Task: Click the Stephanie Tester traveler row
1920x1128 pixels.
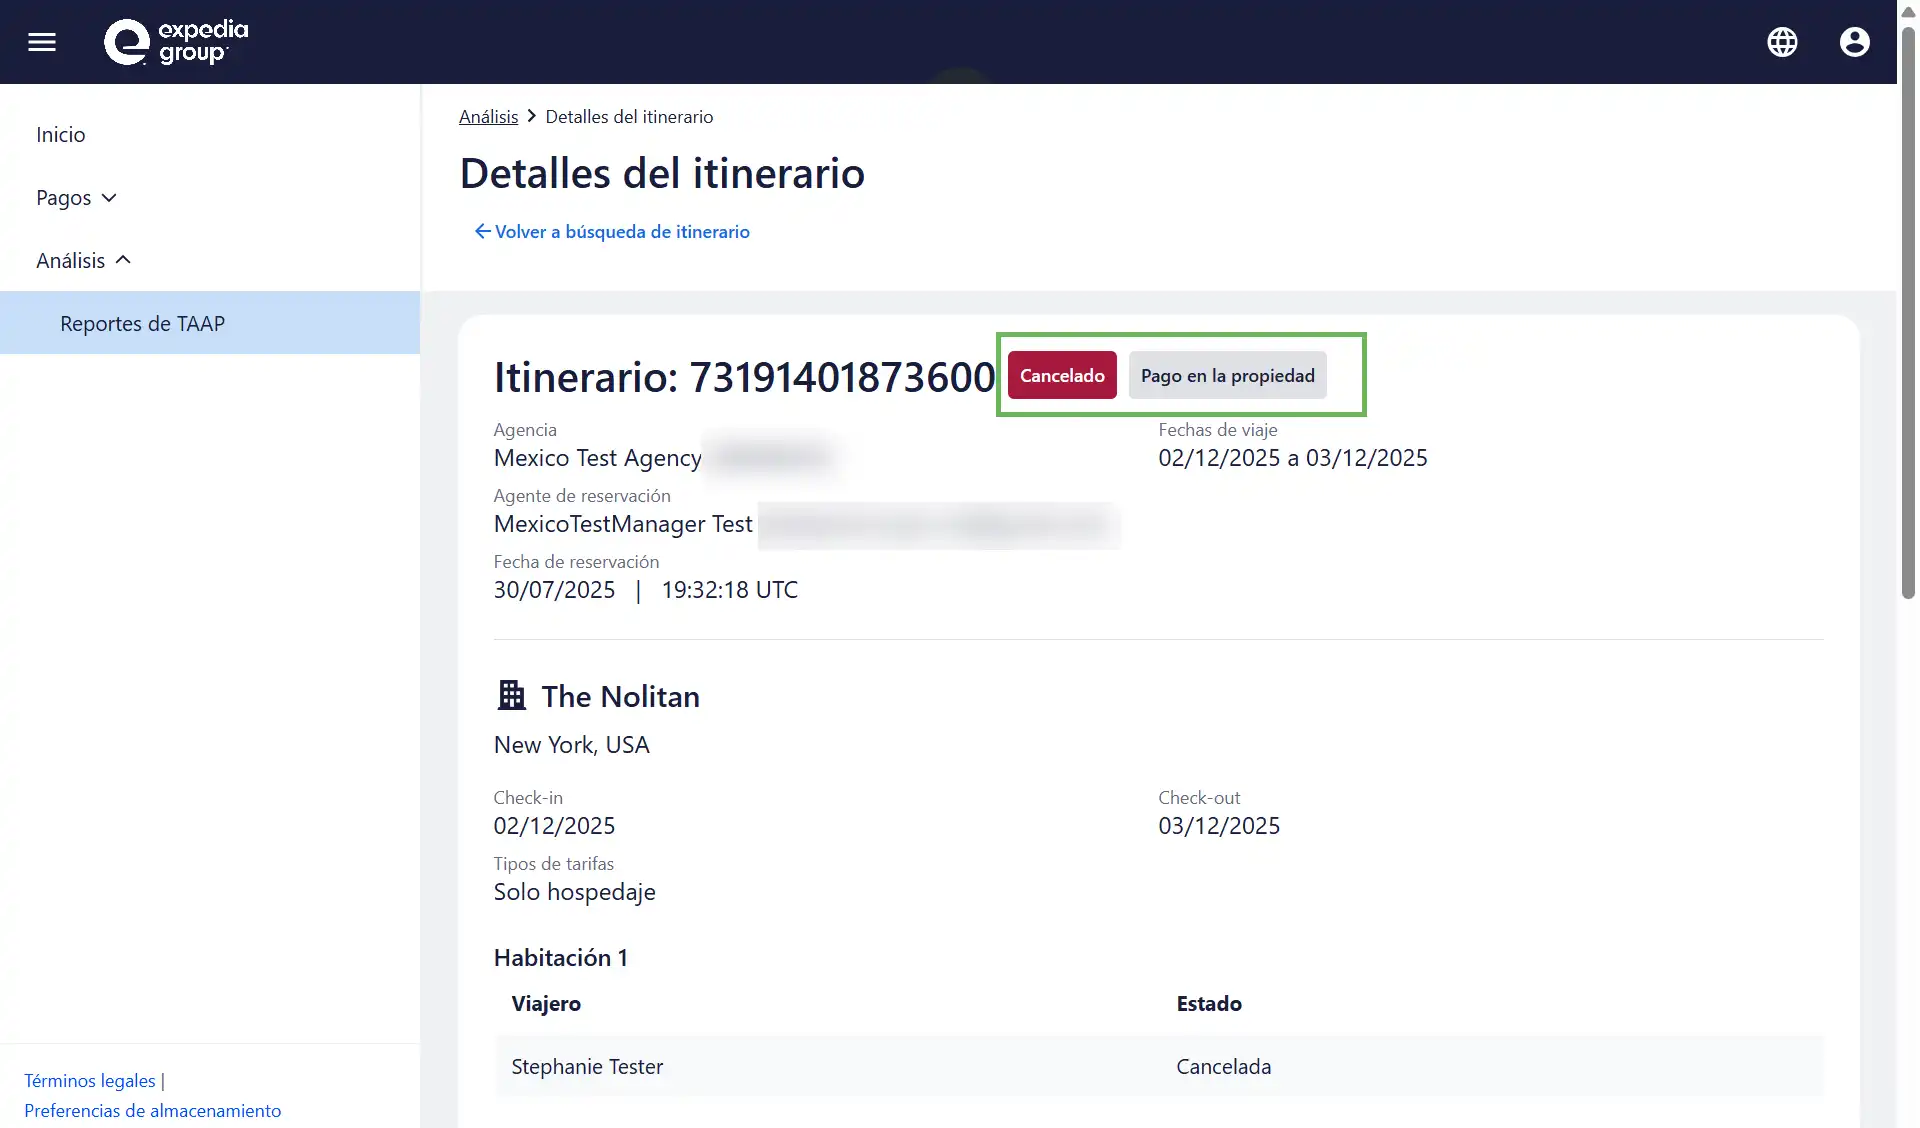Action: click(x=587, y=1067)
